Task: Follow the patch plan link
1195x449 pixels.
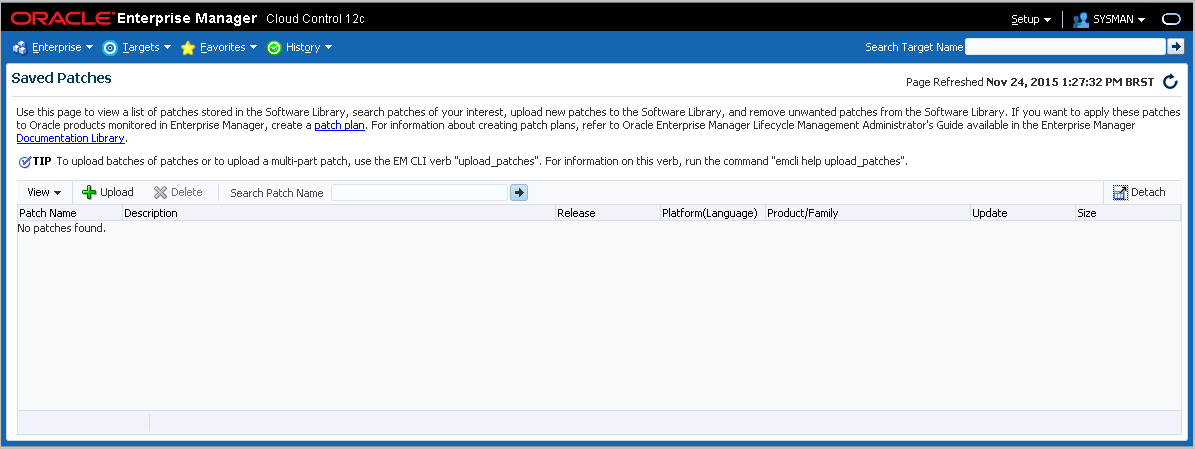Action: [339, 125]
